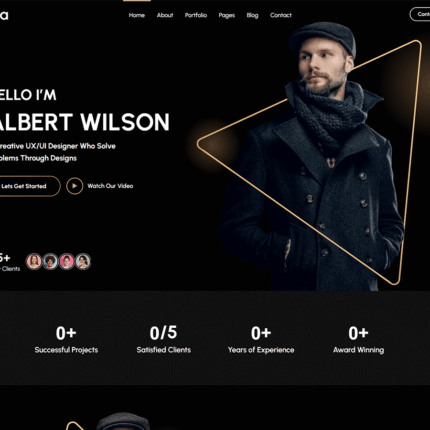This screenshot has width=430, height=430.
Task: Click the site logo in the header
Action: pyautogui.click(x=4, y=15)
